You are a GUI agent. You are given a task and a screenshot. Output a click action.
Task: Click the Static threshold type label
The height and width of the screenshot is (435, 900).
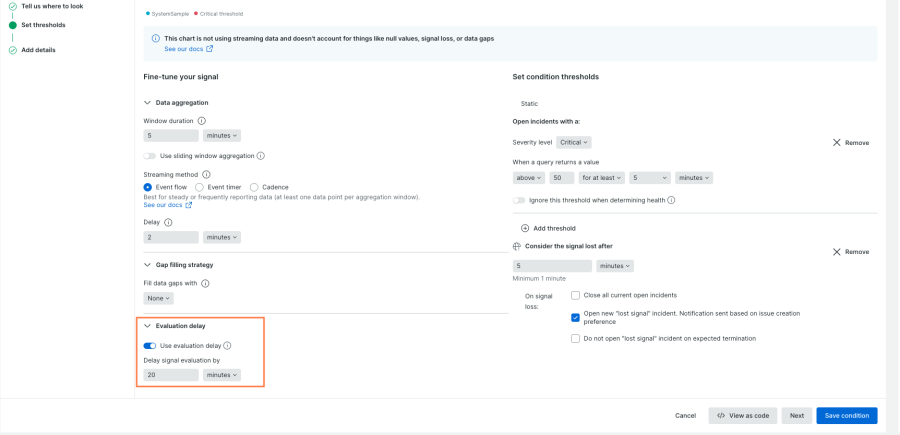tap(529, 104)
